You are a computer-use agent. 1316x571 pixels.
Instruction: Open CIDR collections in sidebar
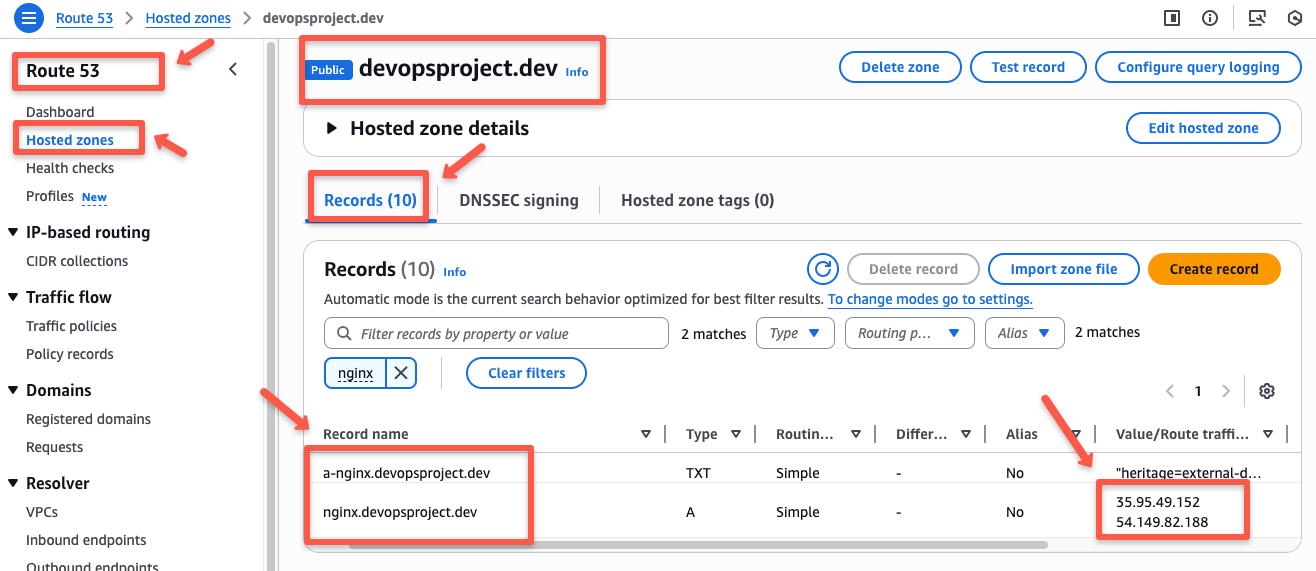[77, 261]
